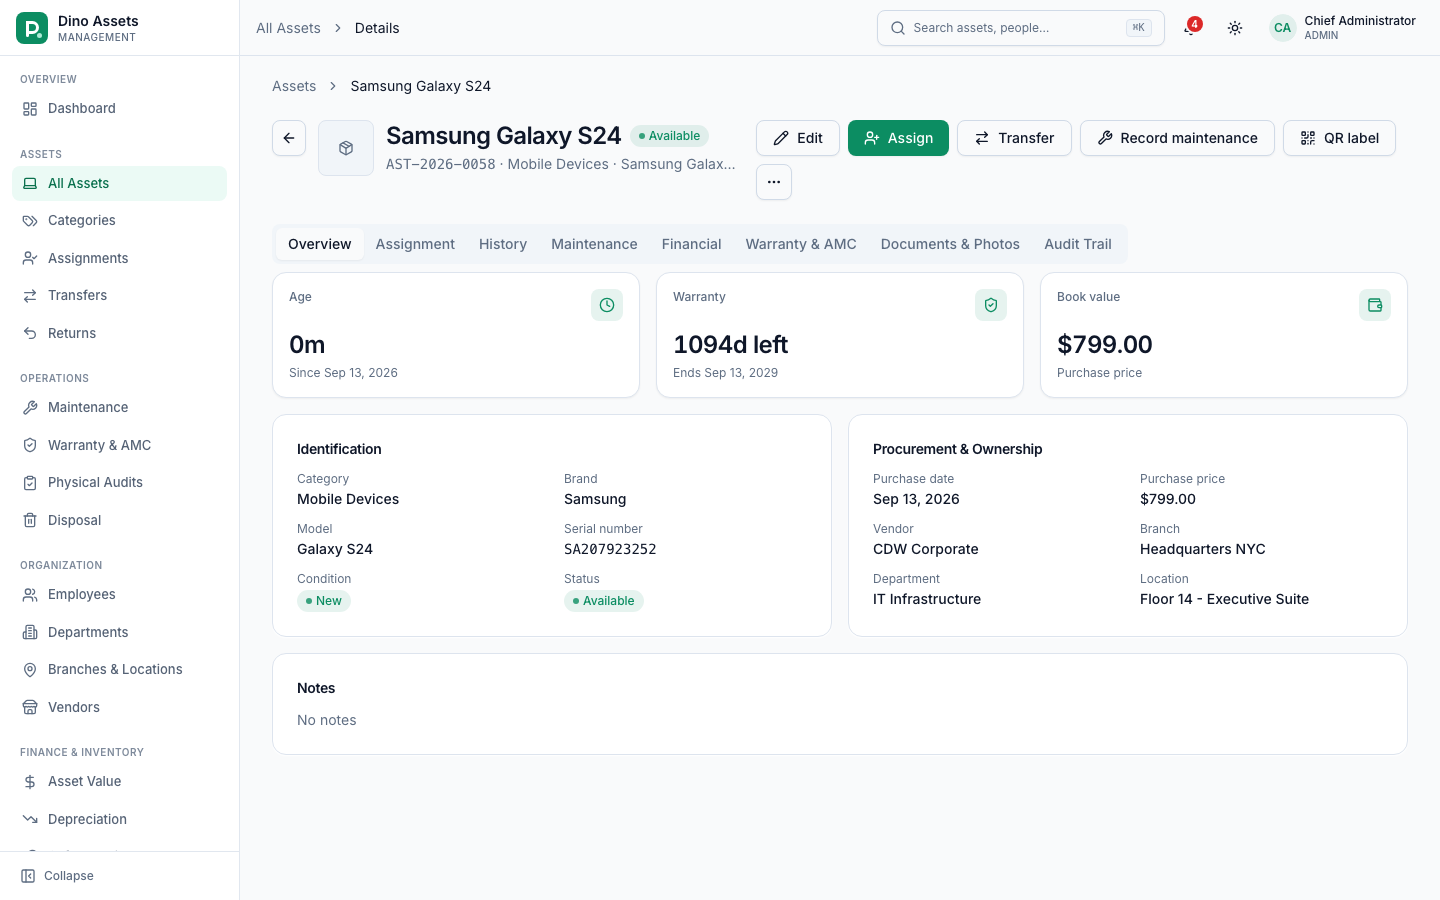The image size is (1440, 900).
Task: Open Physical Audits in sidebar
Action: pyautogui.click(x=119, y=482)
